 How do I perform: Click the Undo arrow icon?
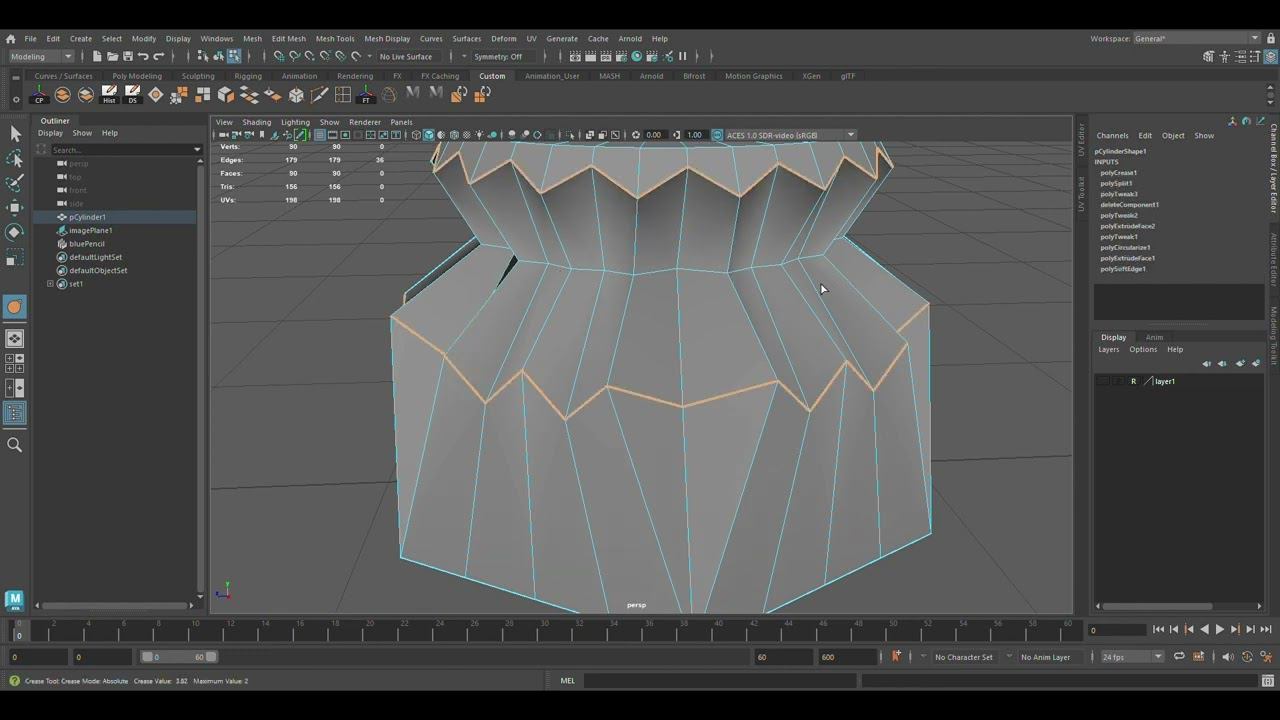tap(143, 56)
